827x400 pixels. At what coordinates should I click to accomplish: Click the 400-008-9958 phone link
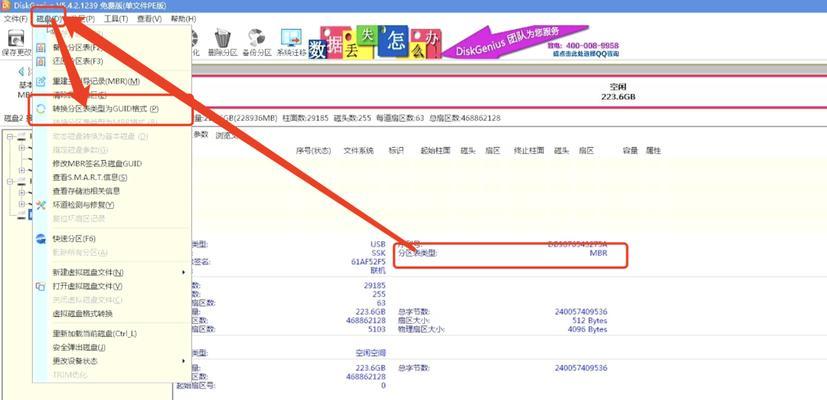pos(590,45)
